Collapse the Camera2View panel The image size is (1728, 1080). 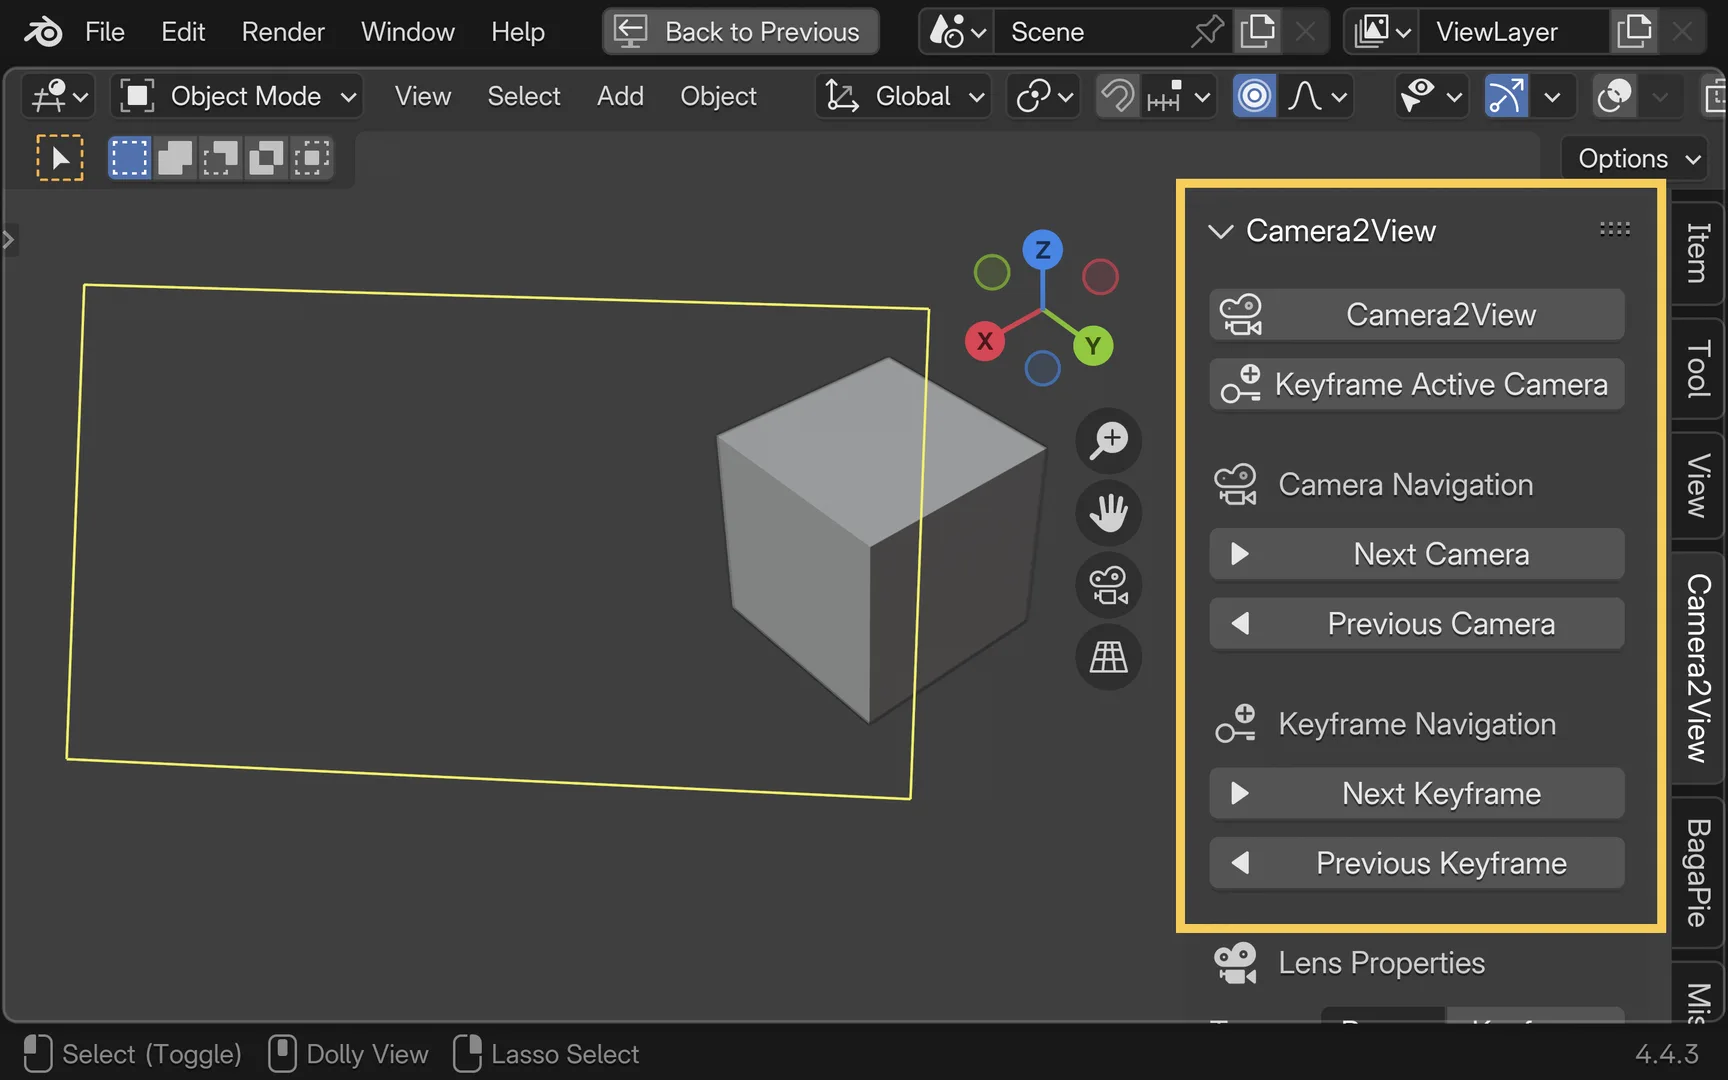pos(1220,231)
